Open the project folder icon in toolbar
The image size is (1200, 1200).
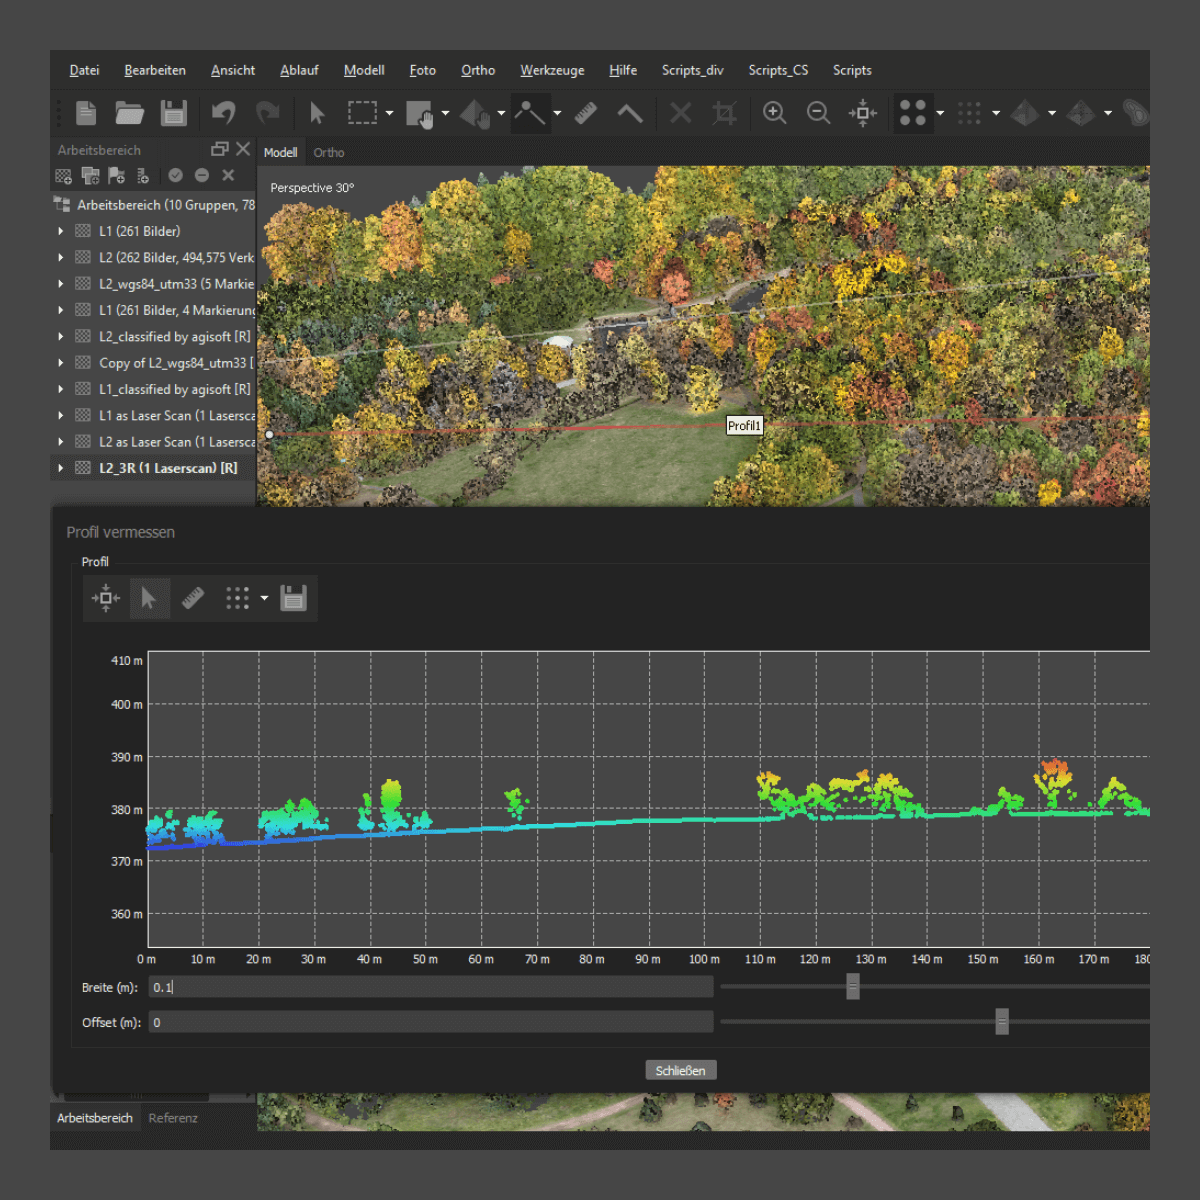[x=129, y=113]
